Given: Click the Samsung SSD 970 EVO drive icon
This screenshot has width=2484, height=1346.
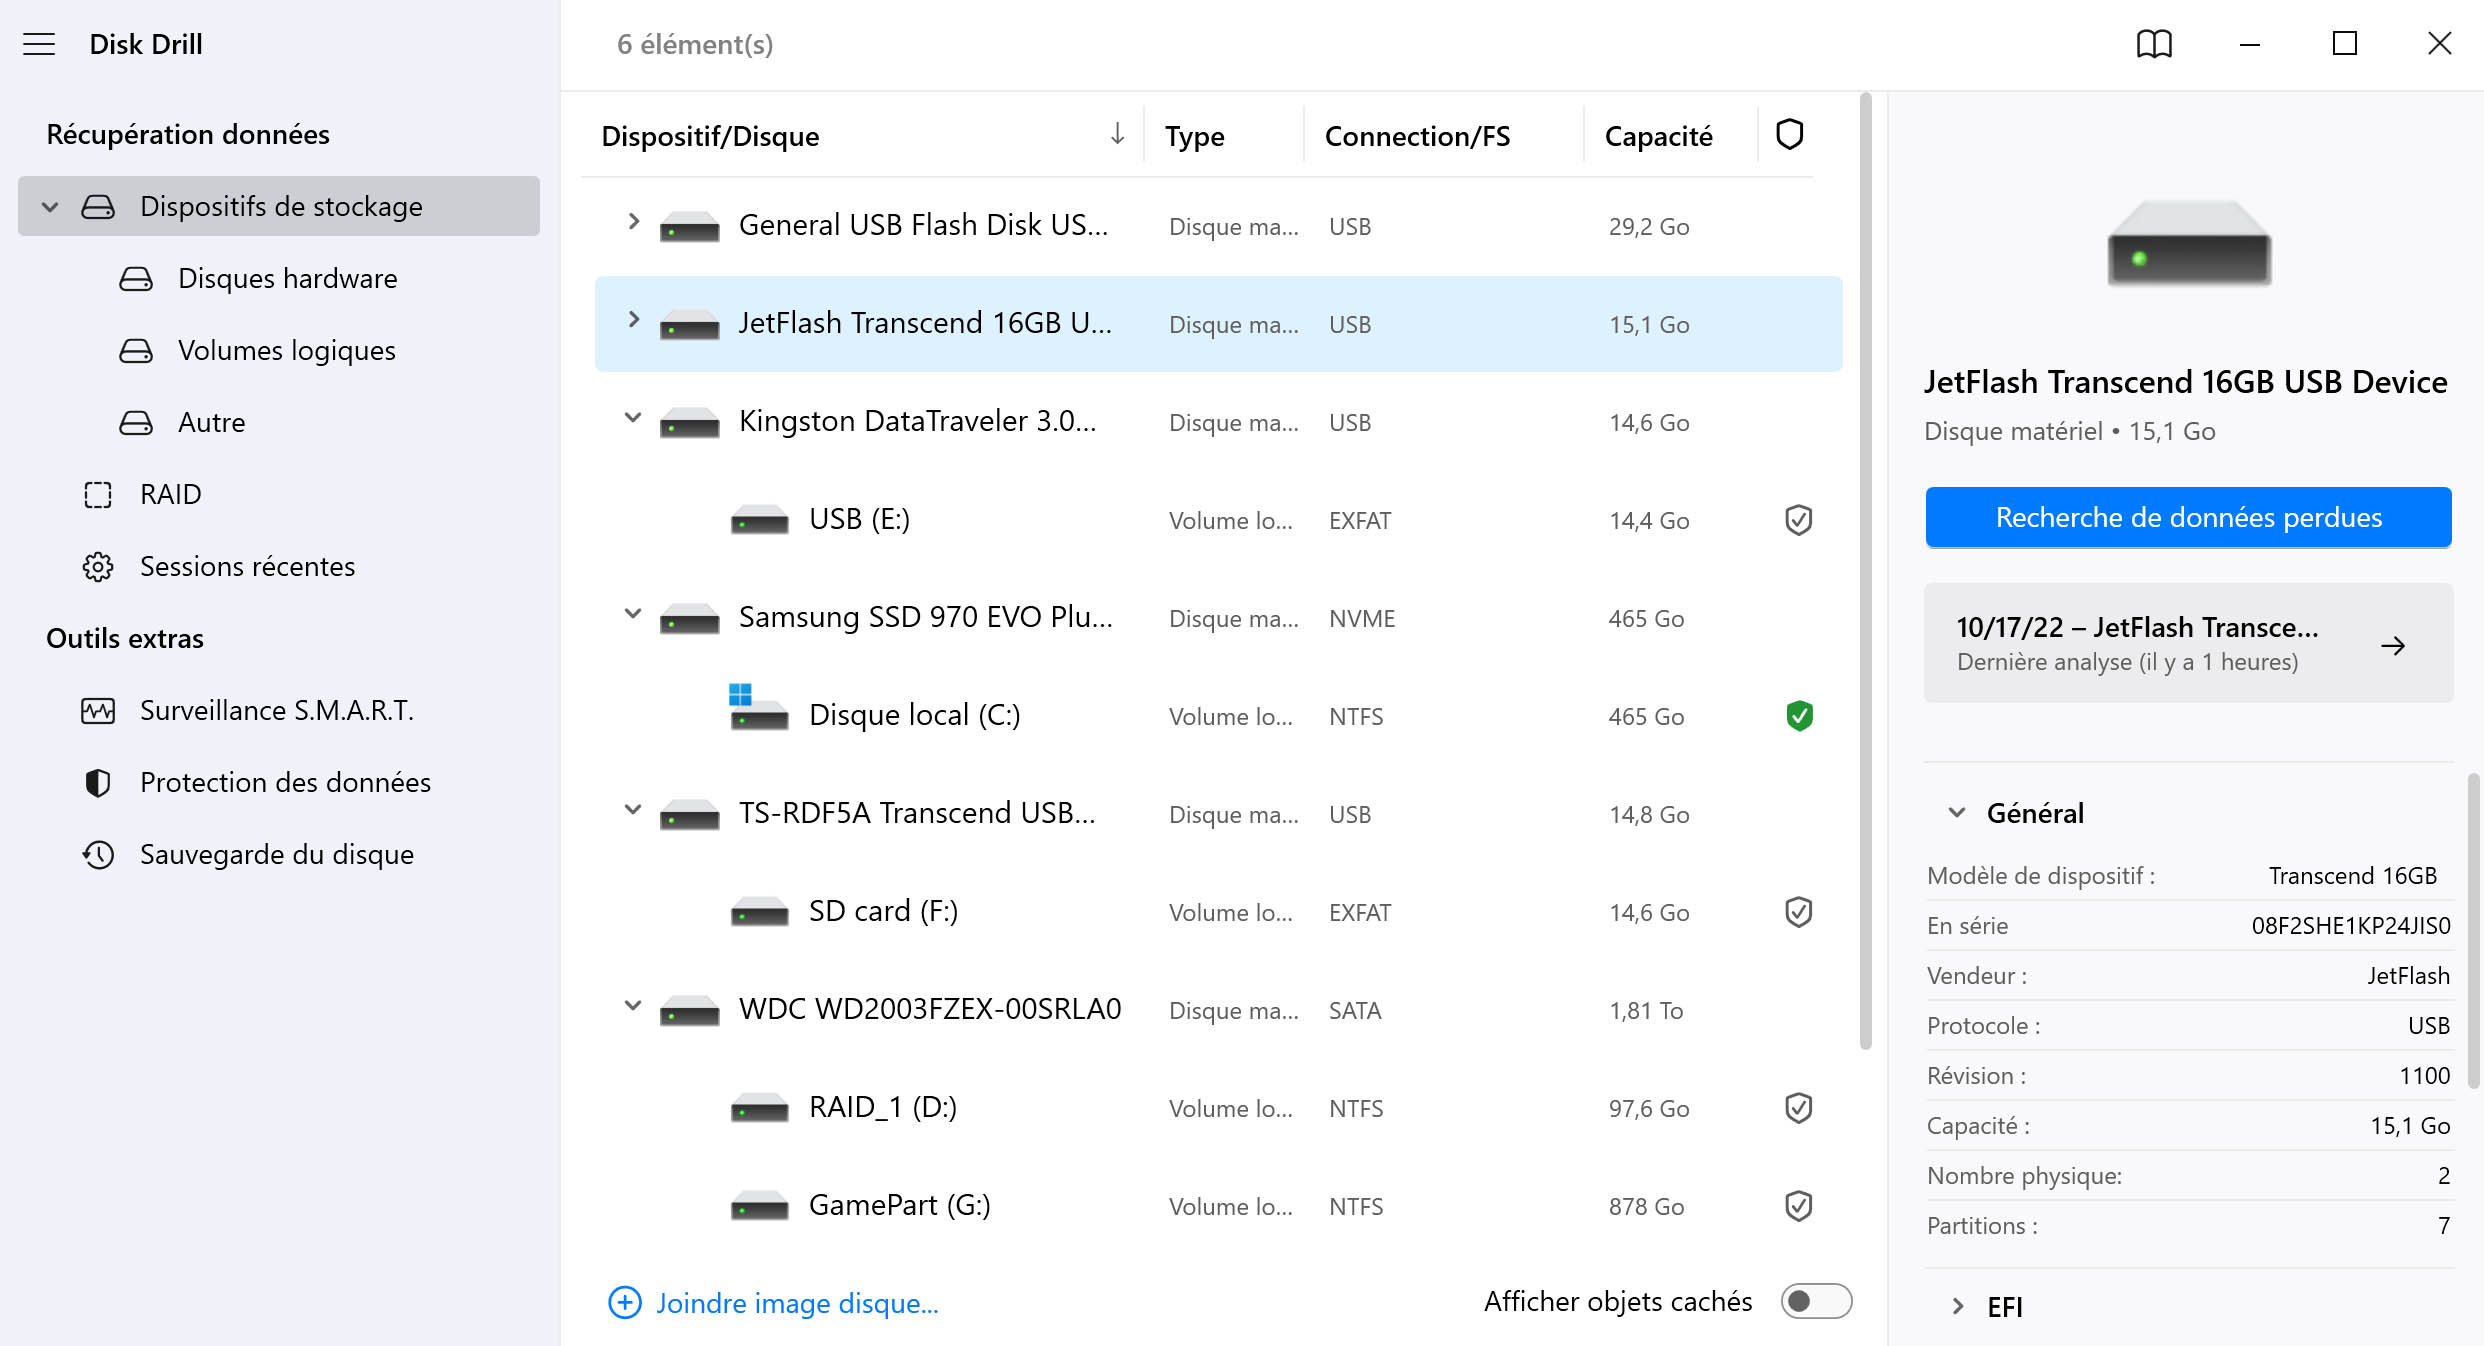Looking at the screenshot, I should tap(689, 619).
